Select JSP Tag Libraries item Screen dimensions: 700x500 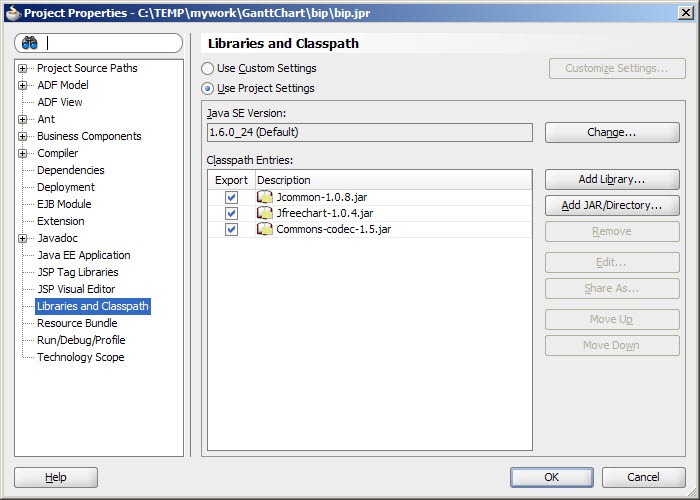[x=78, y=272]
